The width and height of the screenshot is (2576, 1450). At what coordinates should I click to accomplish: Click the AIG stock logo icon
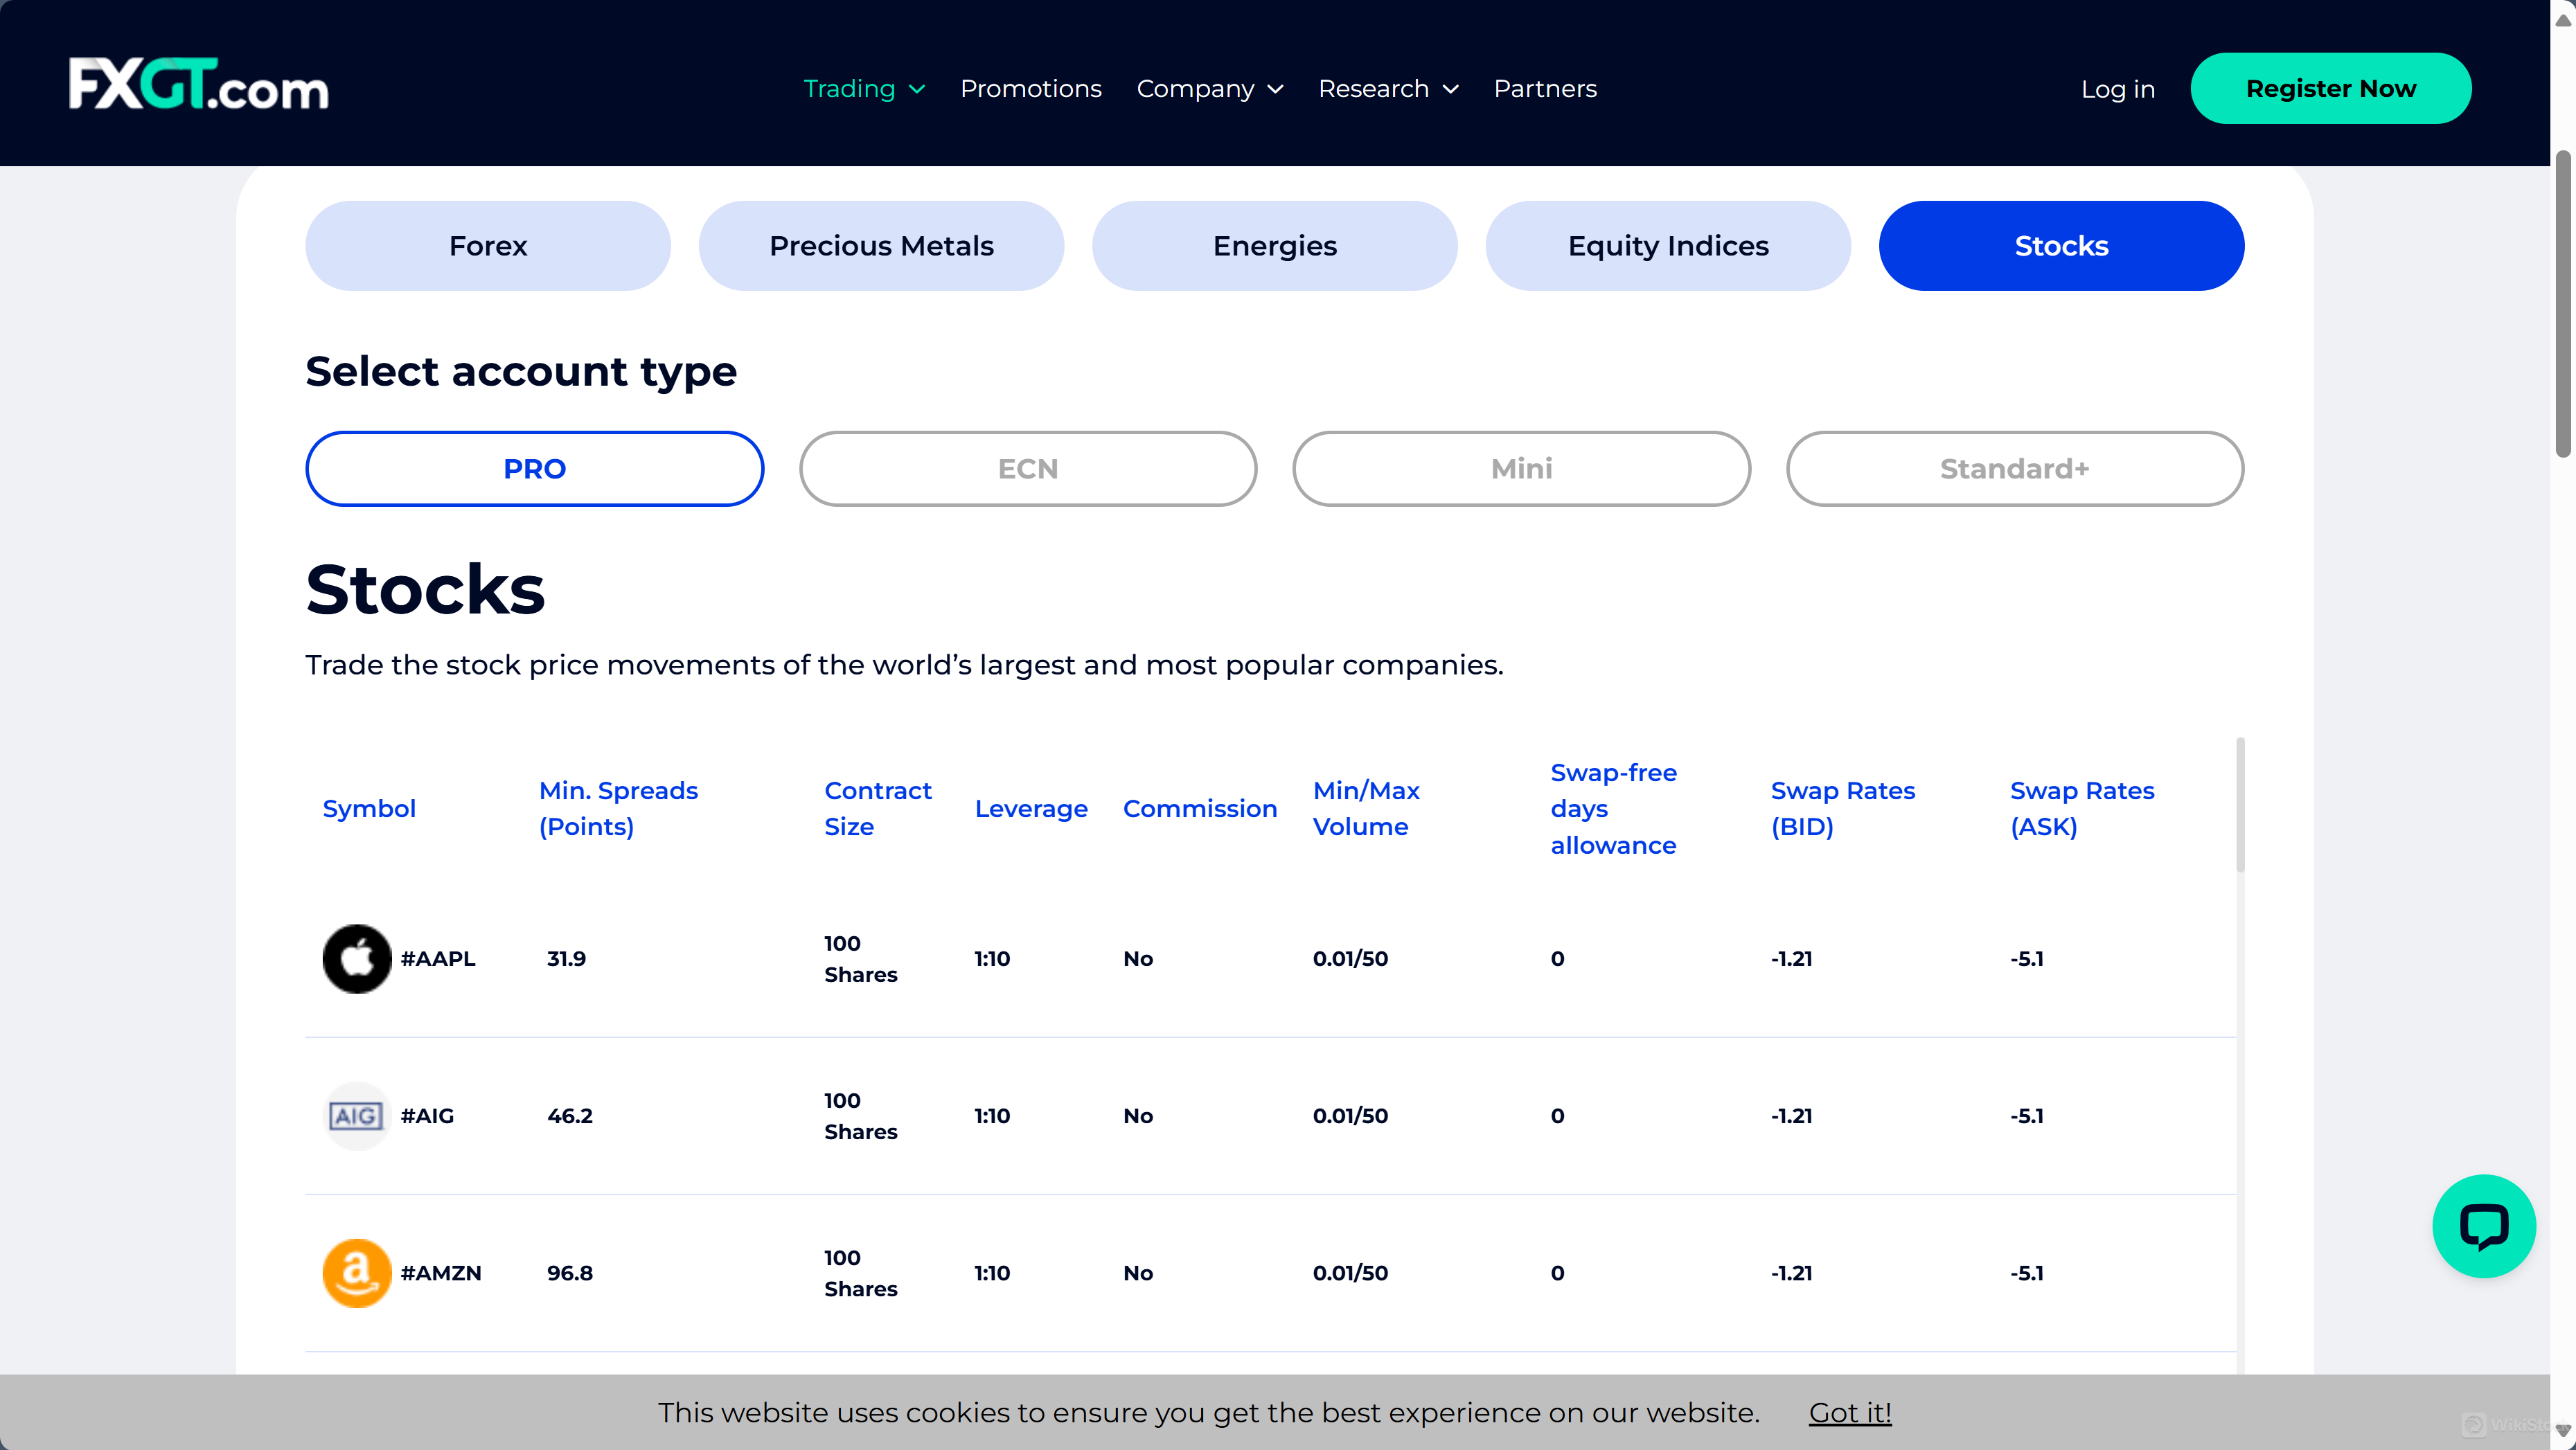point(356,1115)
